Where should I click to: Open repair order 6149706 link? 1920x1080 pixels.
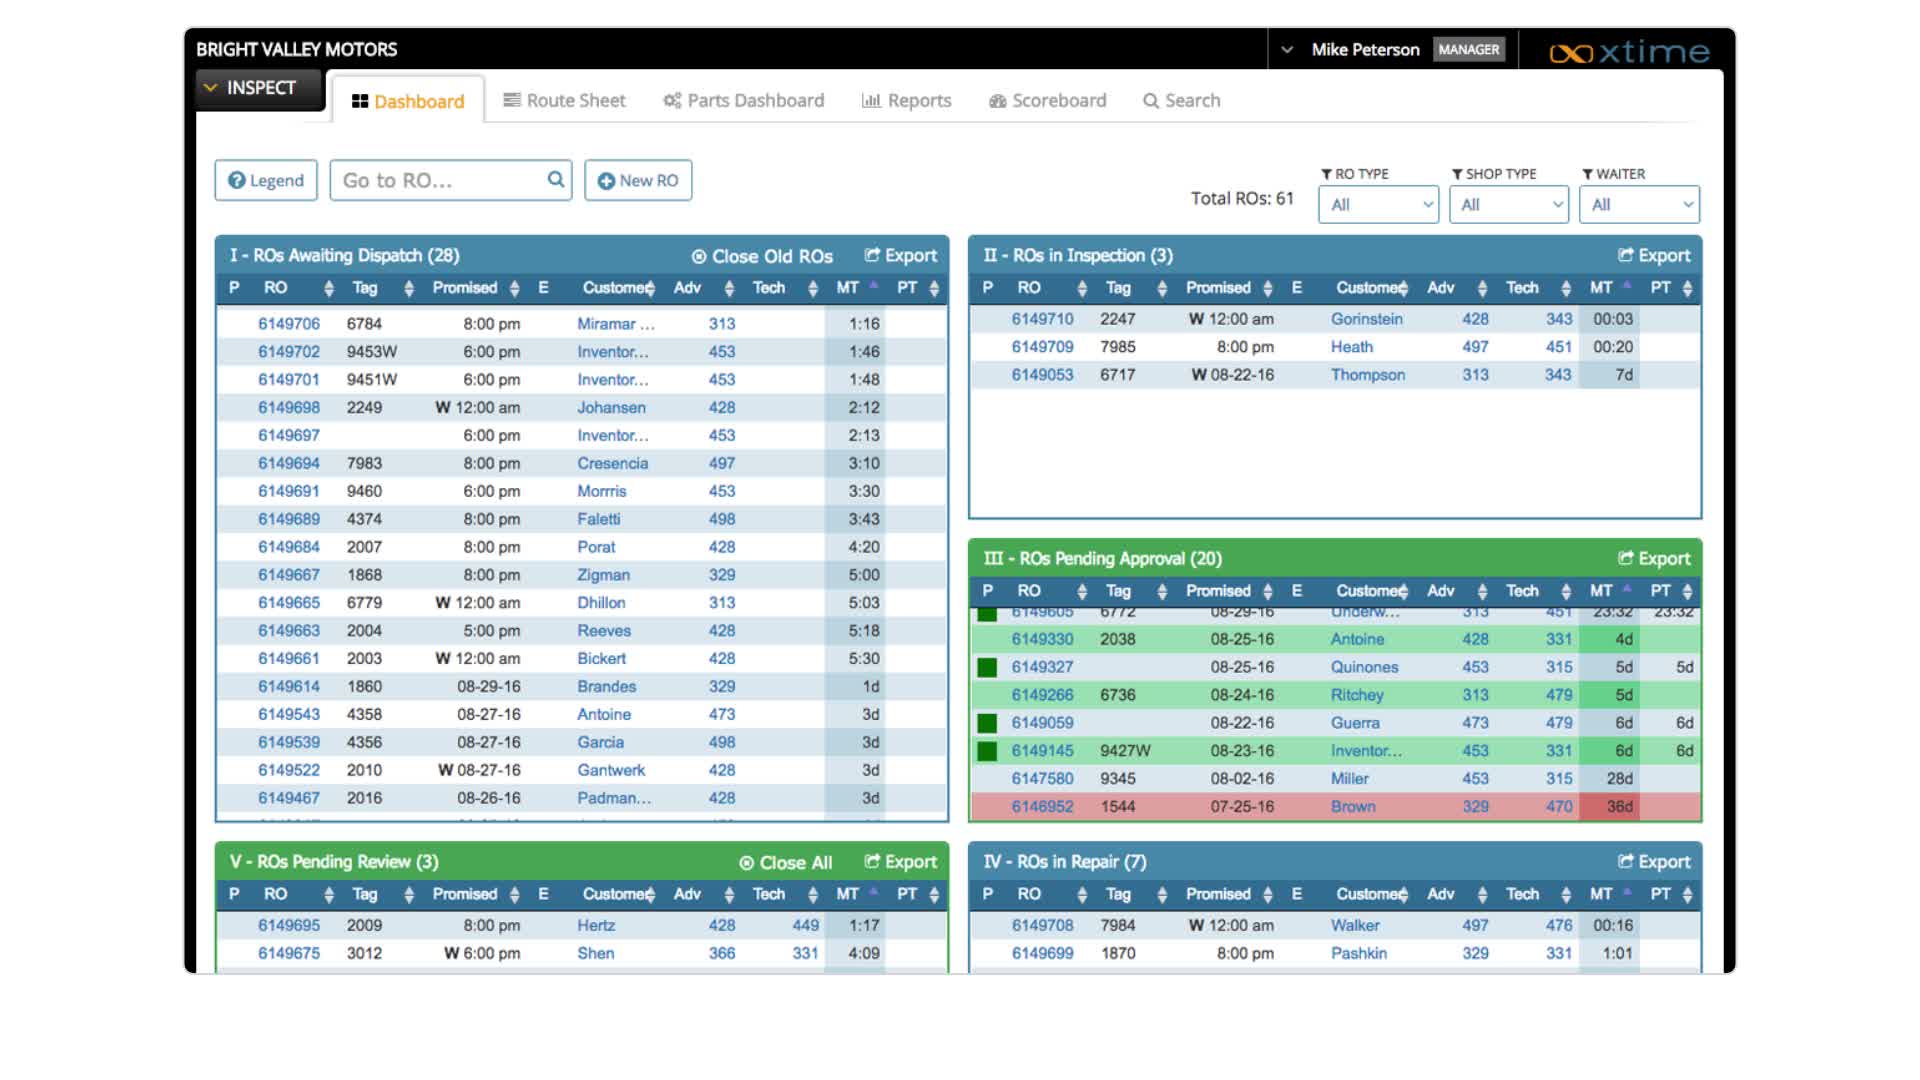pyautogui.click(x=289, y=324)
